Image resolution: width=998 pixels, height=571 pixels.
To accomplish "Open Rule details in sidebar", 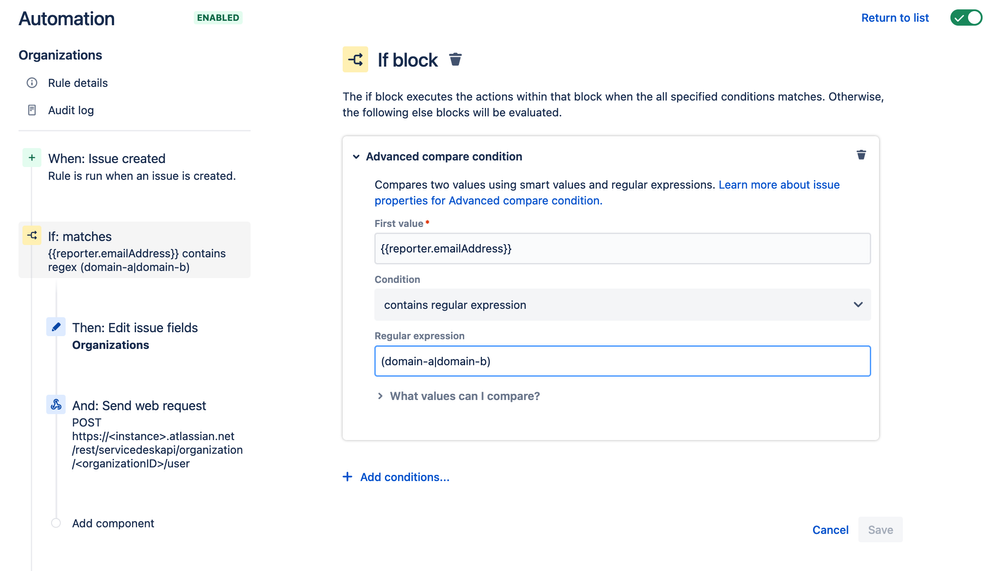I will [x=78, y=83].
